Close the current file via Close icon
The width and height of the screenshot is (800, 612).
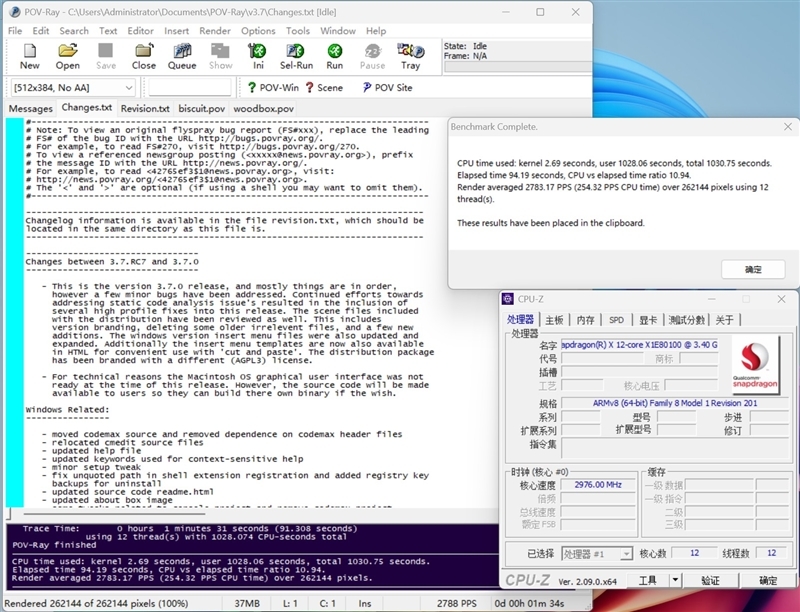(144, 56)
